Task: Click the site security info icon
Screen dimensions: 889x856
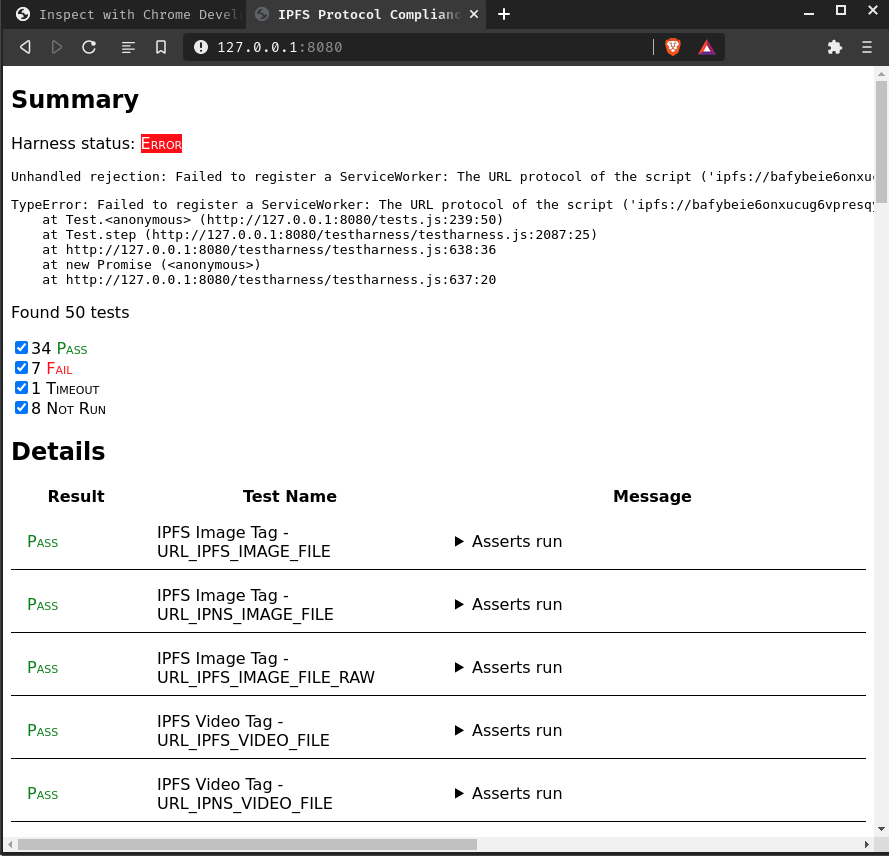Action: coord(201,47)
